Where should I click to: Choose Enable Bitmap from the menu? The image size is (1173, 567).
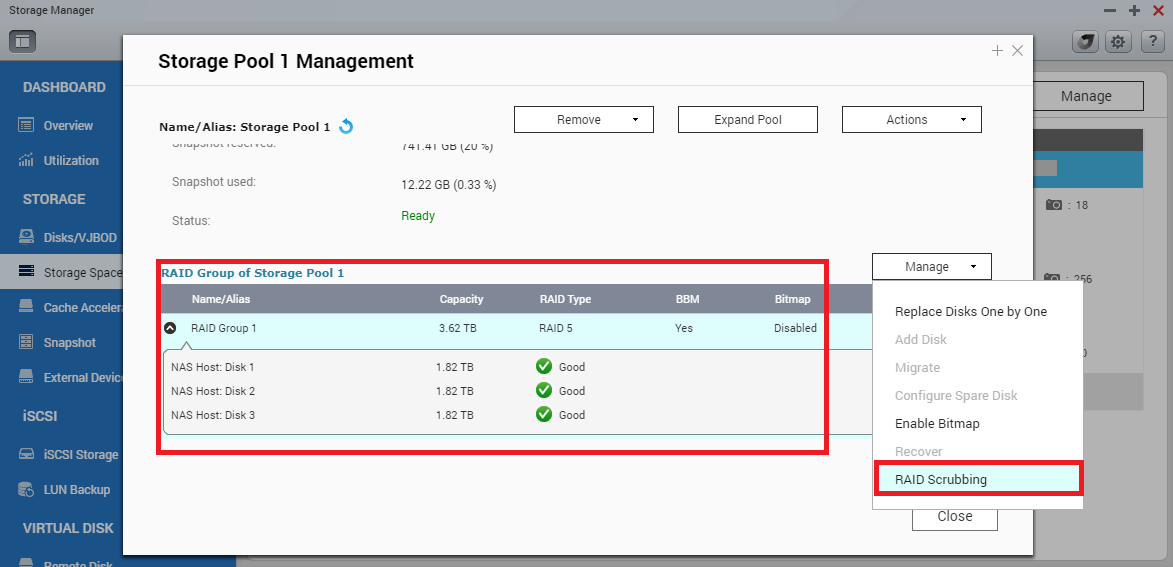coord(978,423)
